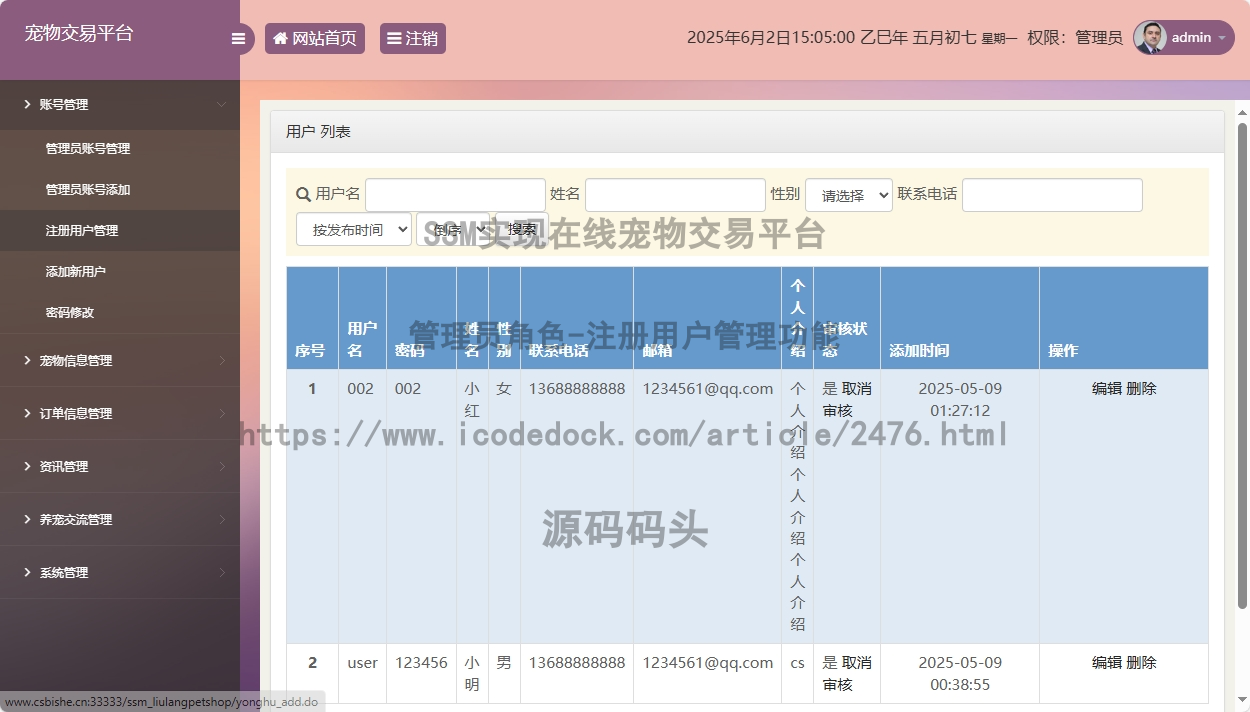This screenshot has height=712, width=1250.
Task: Open 管理员账号管理 menu item
Action: [120, 148]
